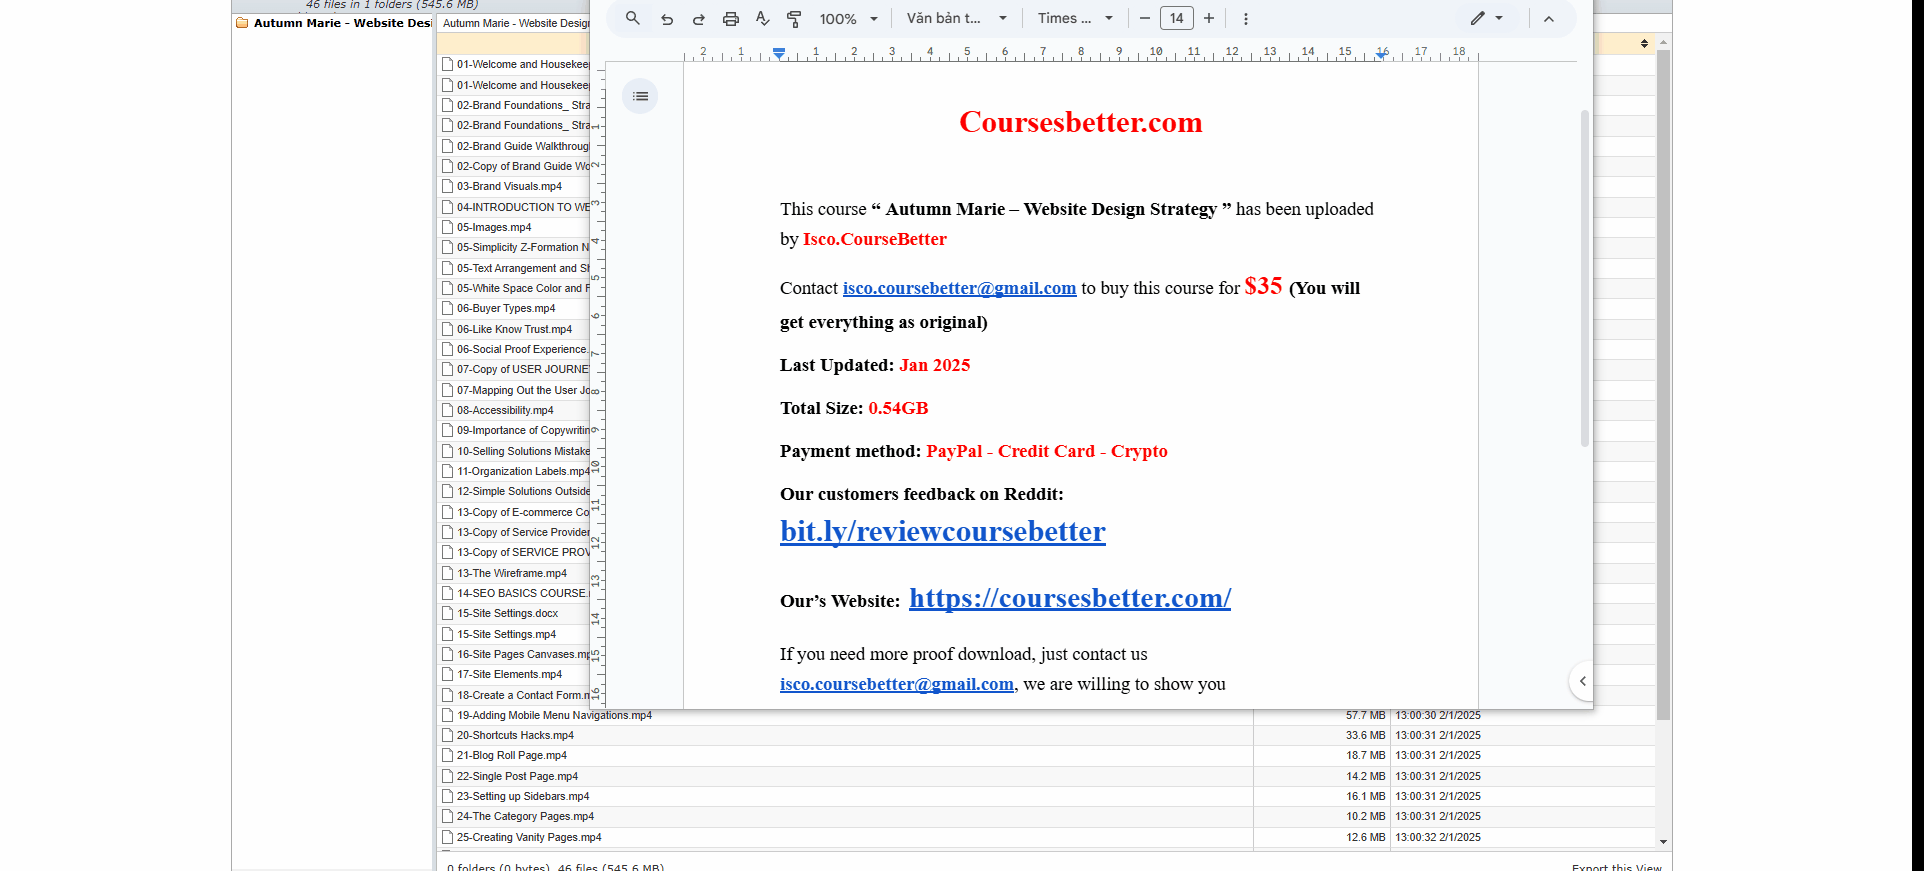The image size is (1924, 871).
Task: Increase the font size
Action: coord(1209,18)
